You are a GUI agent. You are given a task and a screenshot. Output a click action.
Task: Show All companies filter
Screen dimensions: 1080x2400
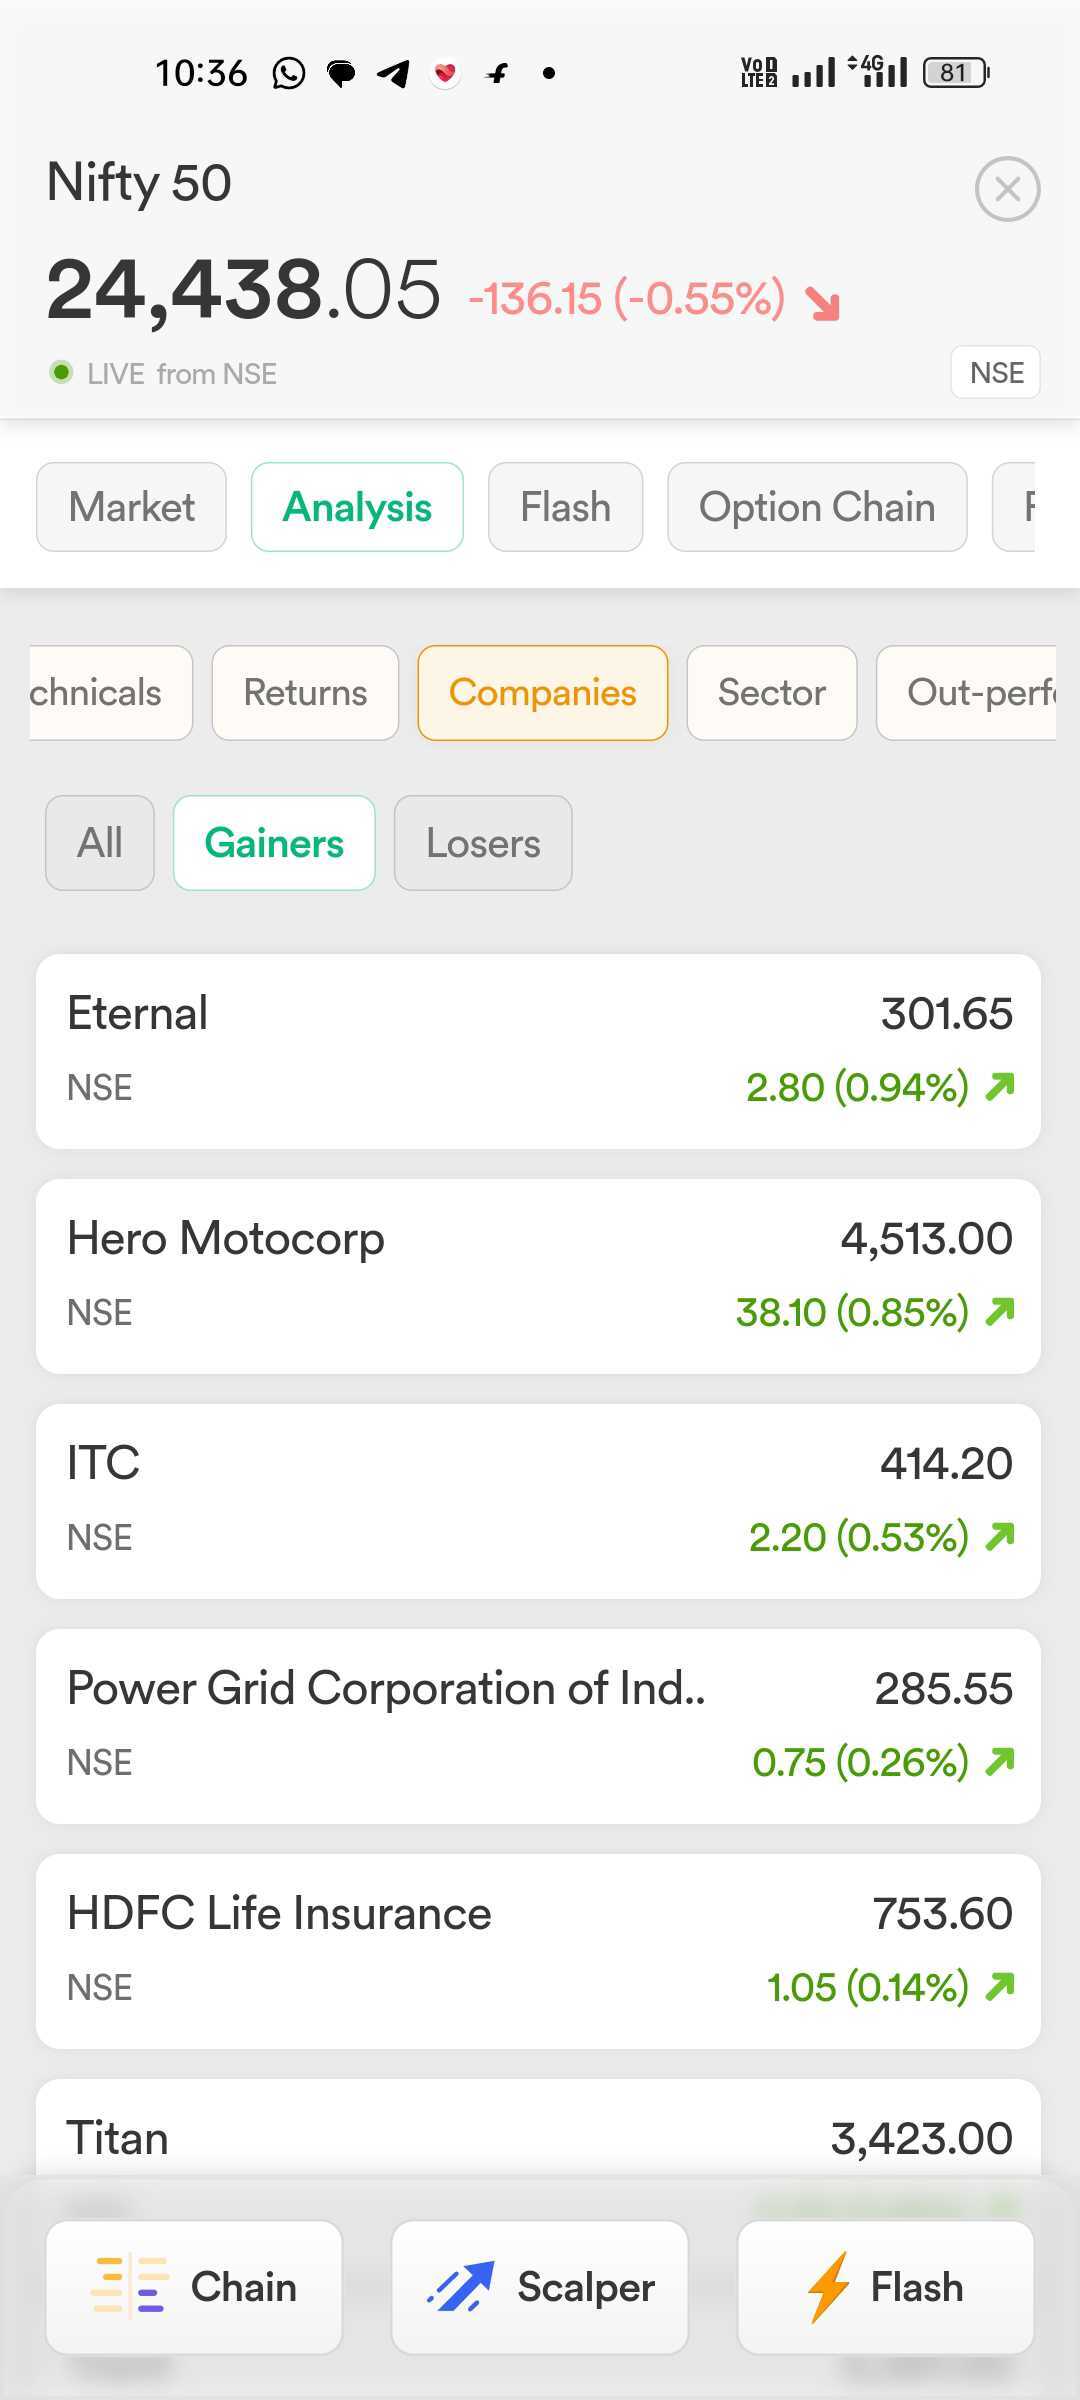coord(100,843)
